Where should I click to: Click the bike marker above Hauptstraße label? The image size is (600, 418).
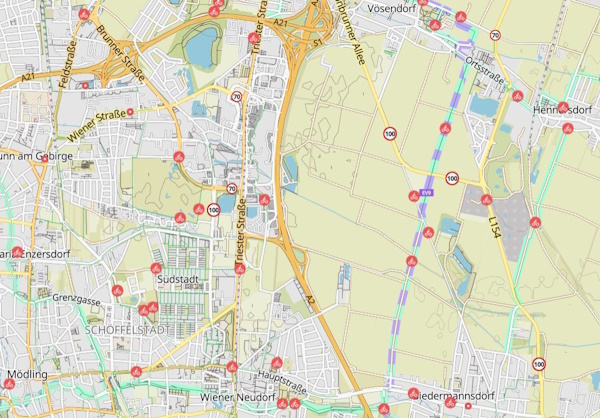click(277, 363)
